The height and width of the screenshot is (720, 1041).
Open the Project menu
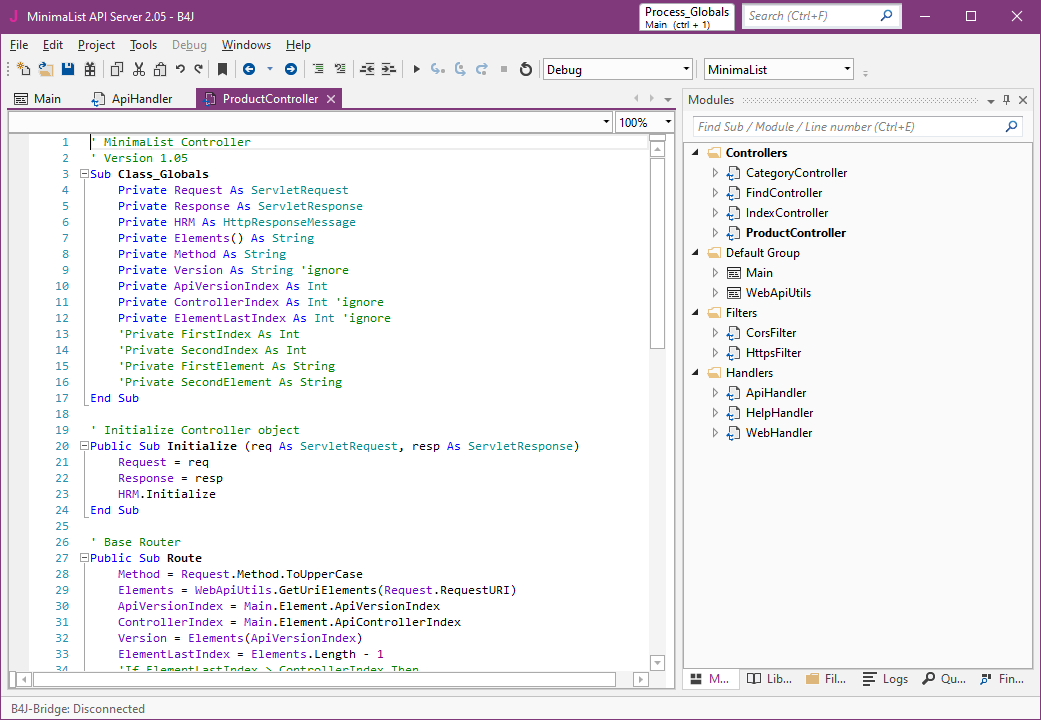tap(96, 45)
